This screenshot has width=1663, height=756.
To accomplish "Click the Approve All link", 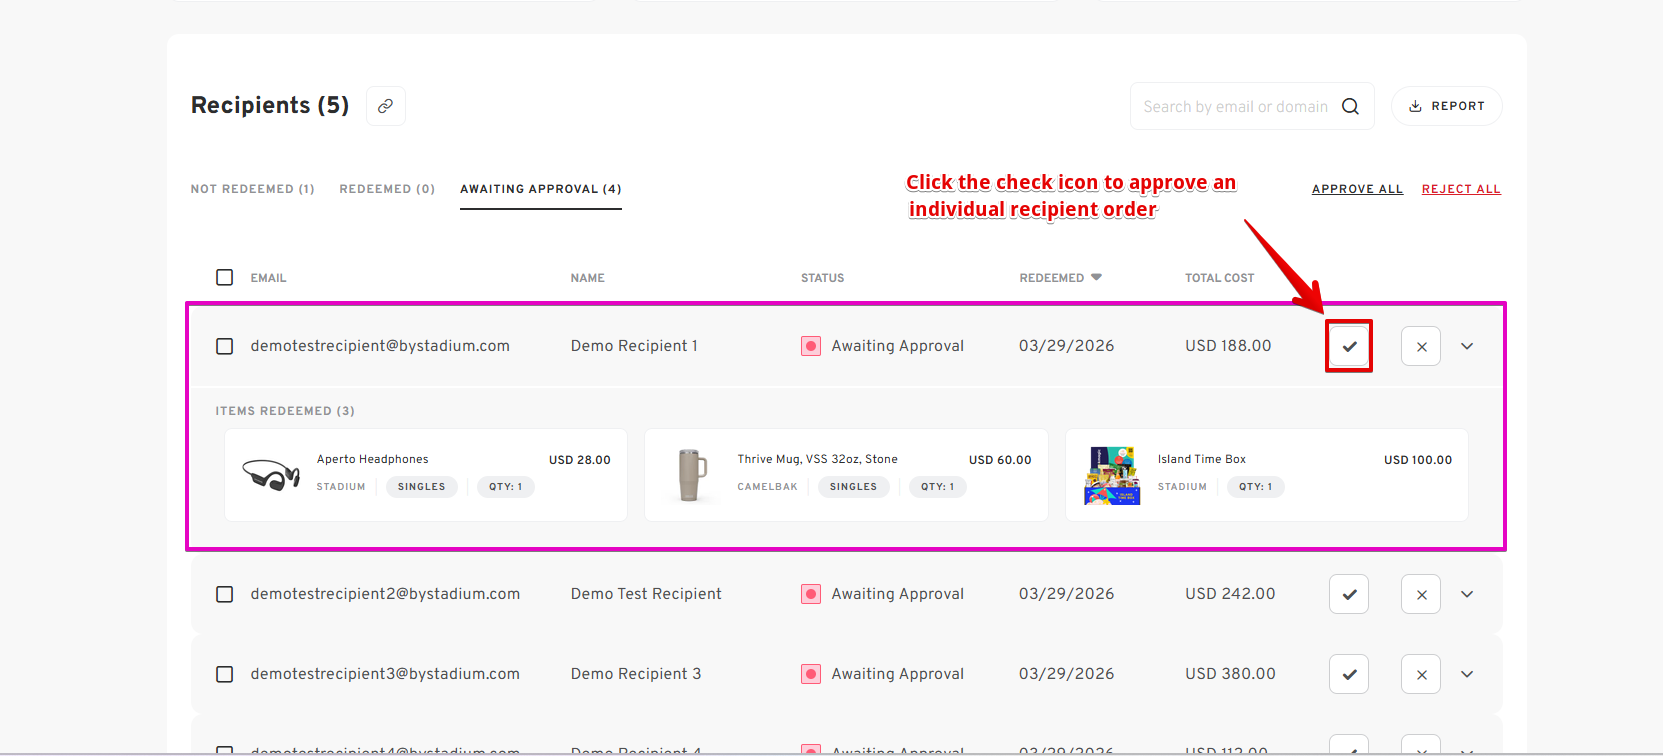I will (x=1357, y=189).
